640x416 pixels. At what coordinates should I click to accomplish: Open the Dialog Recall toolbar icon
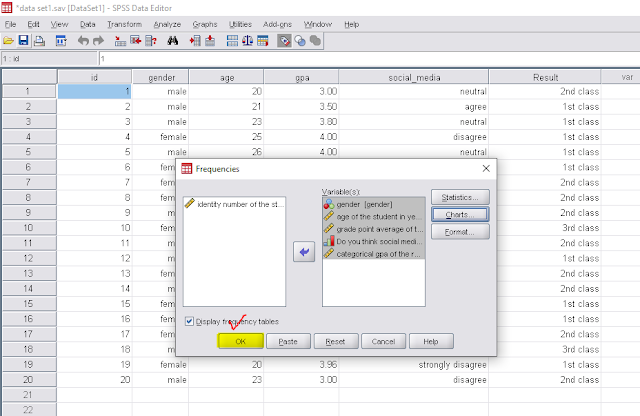[x=61, y=41]
